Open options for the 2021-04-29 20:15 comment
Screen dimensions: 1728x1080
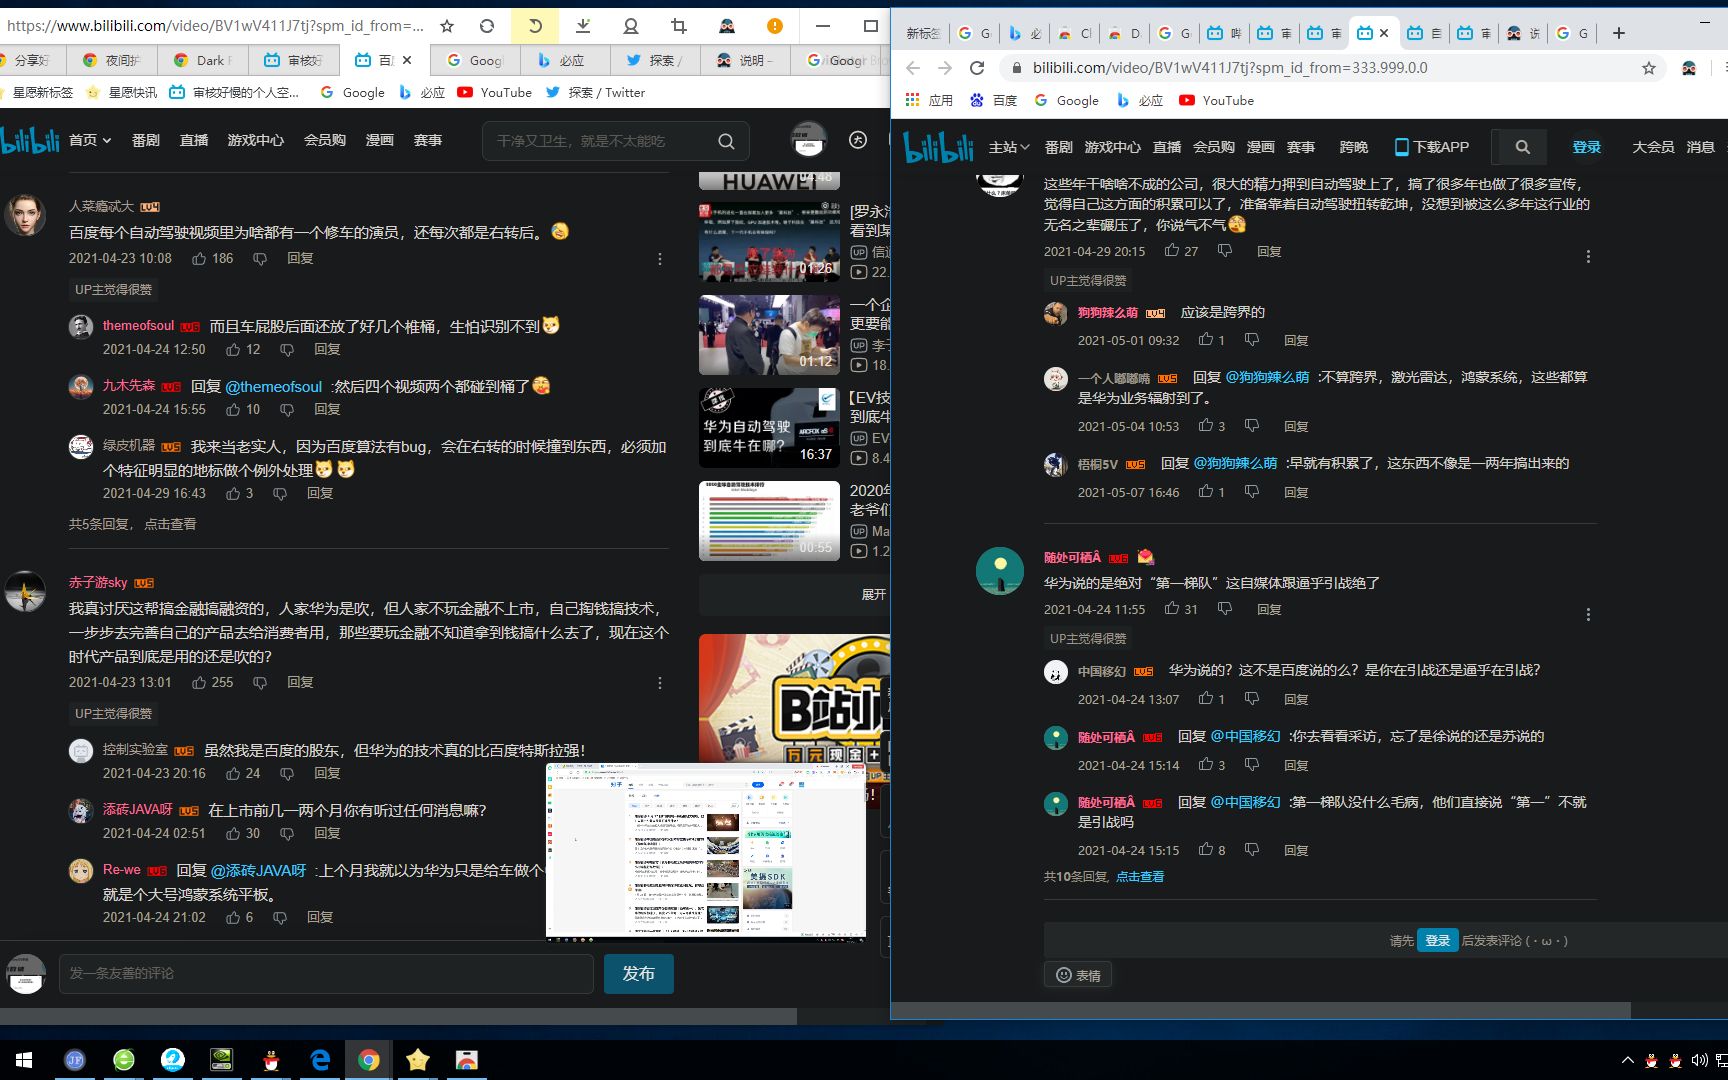click(1588, 257)
